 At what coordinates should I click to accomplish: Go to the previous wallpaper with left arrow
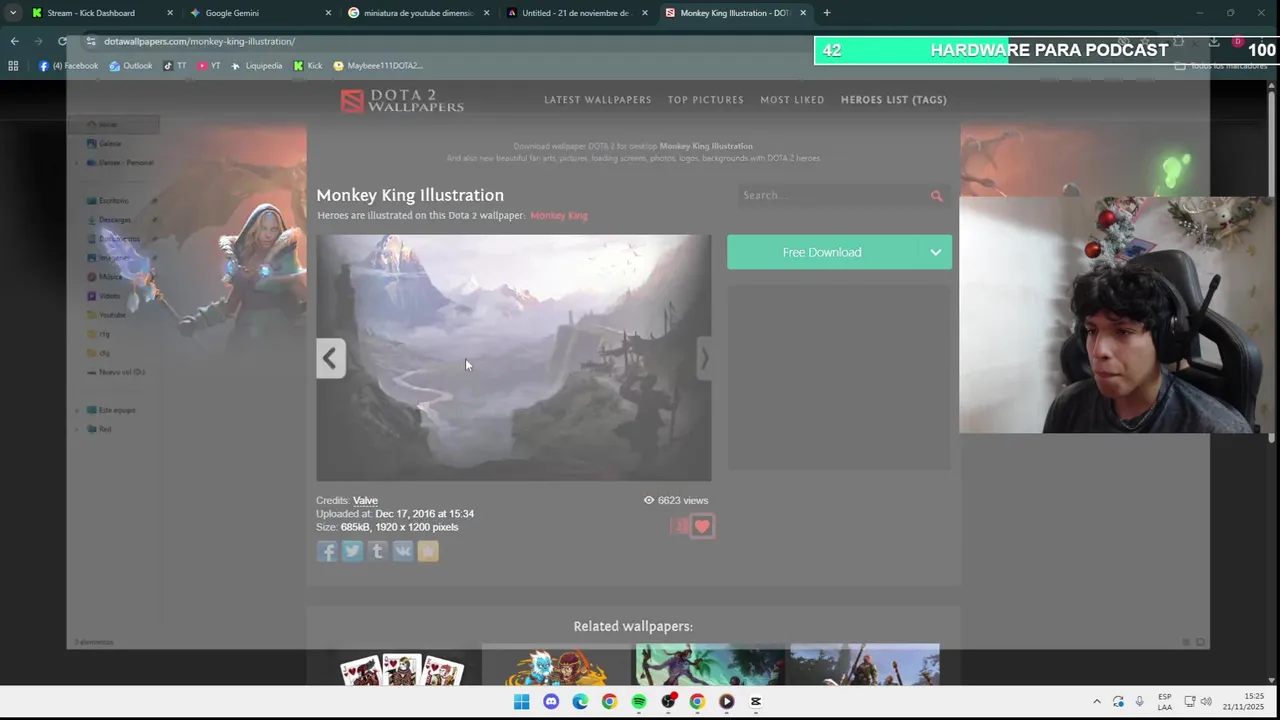coord(330,358)
